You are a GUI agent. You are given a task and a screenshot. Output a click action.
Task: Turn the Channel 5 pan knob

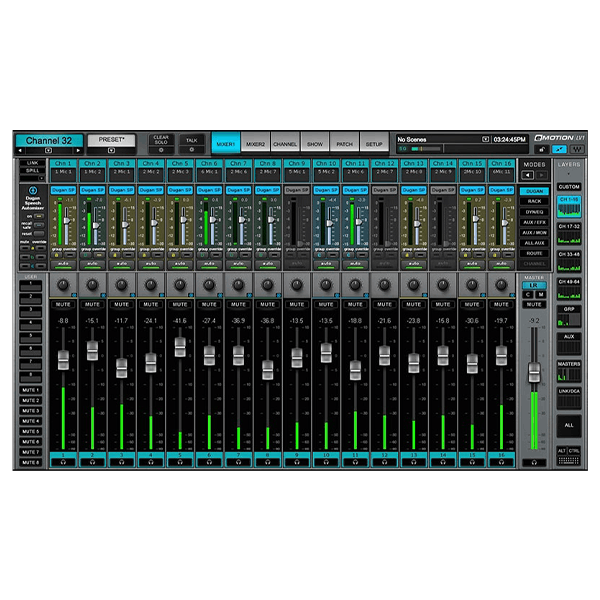click(179, 286)
